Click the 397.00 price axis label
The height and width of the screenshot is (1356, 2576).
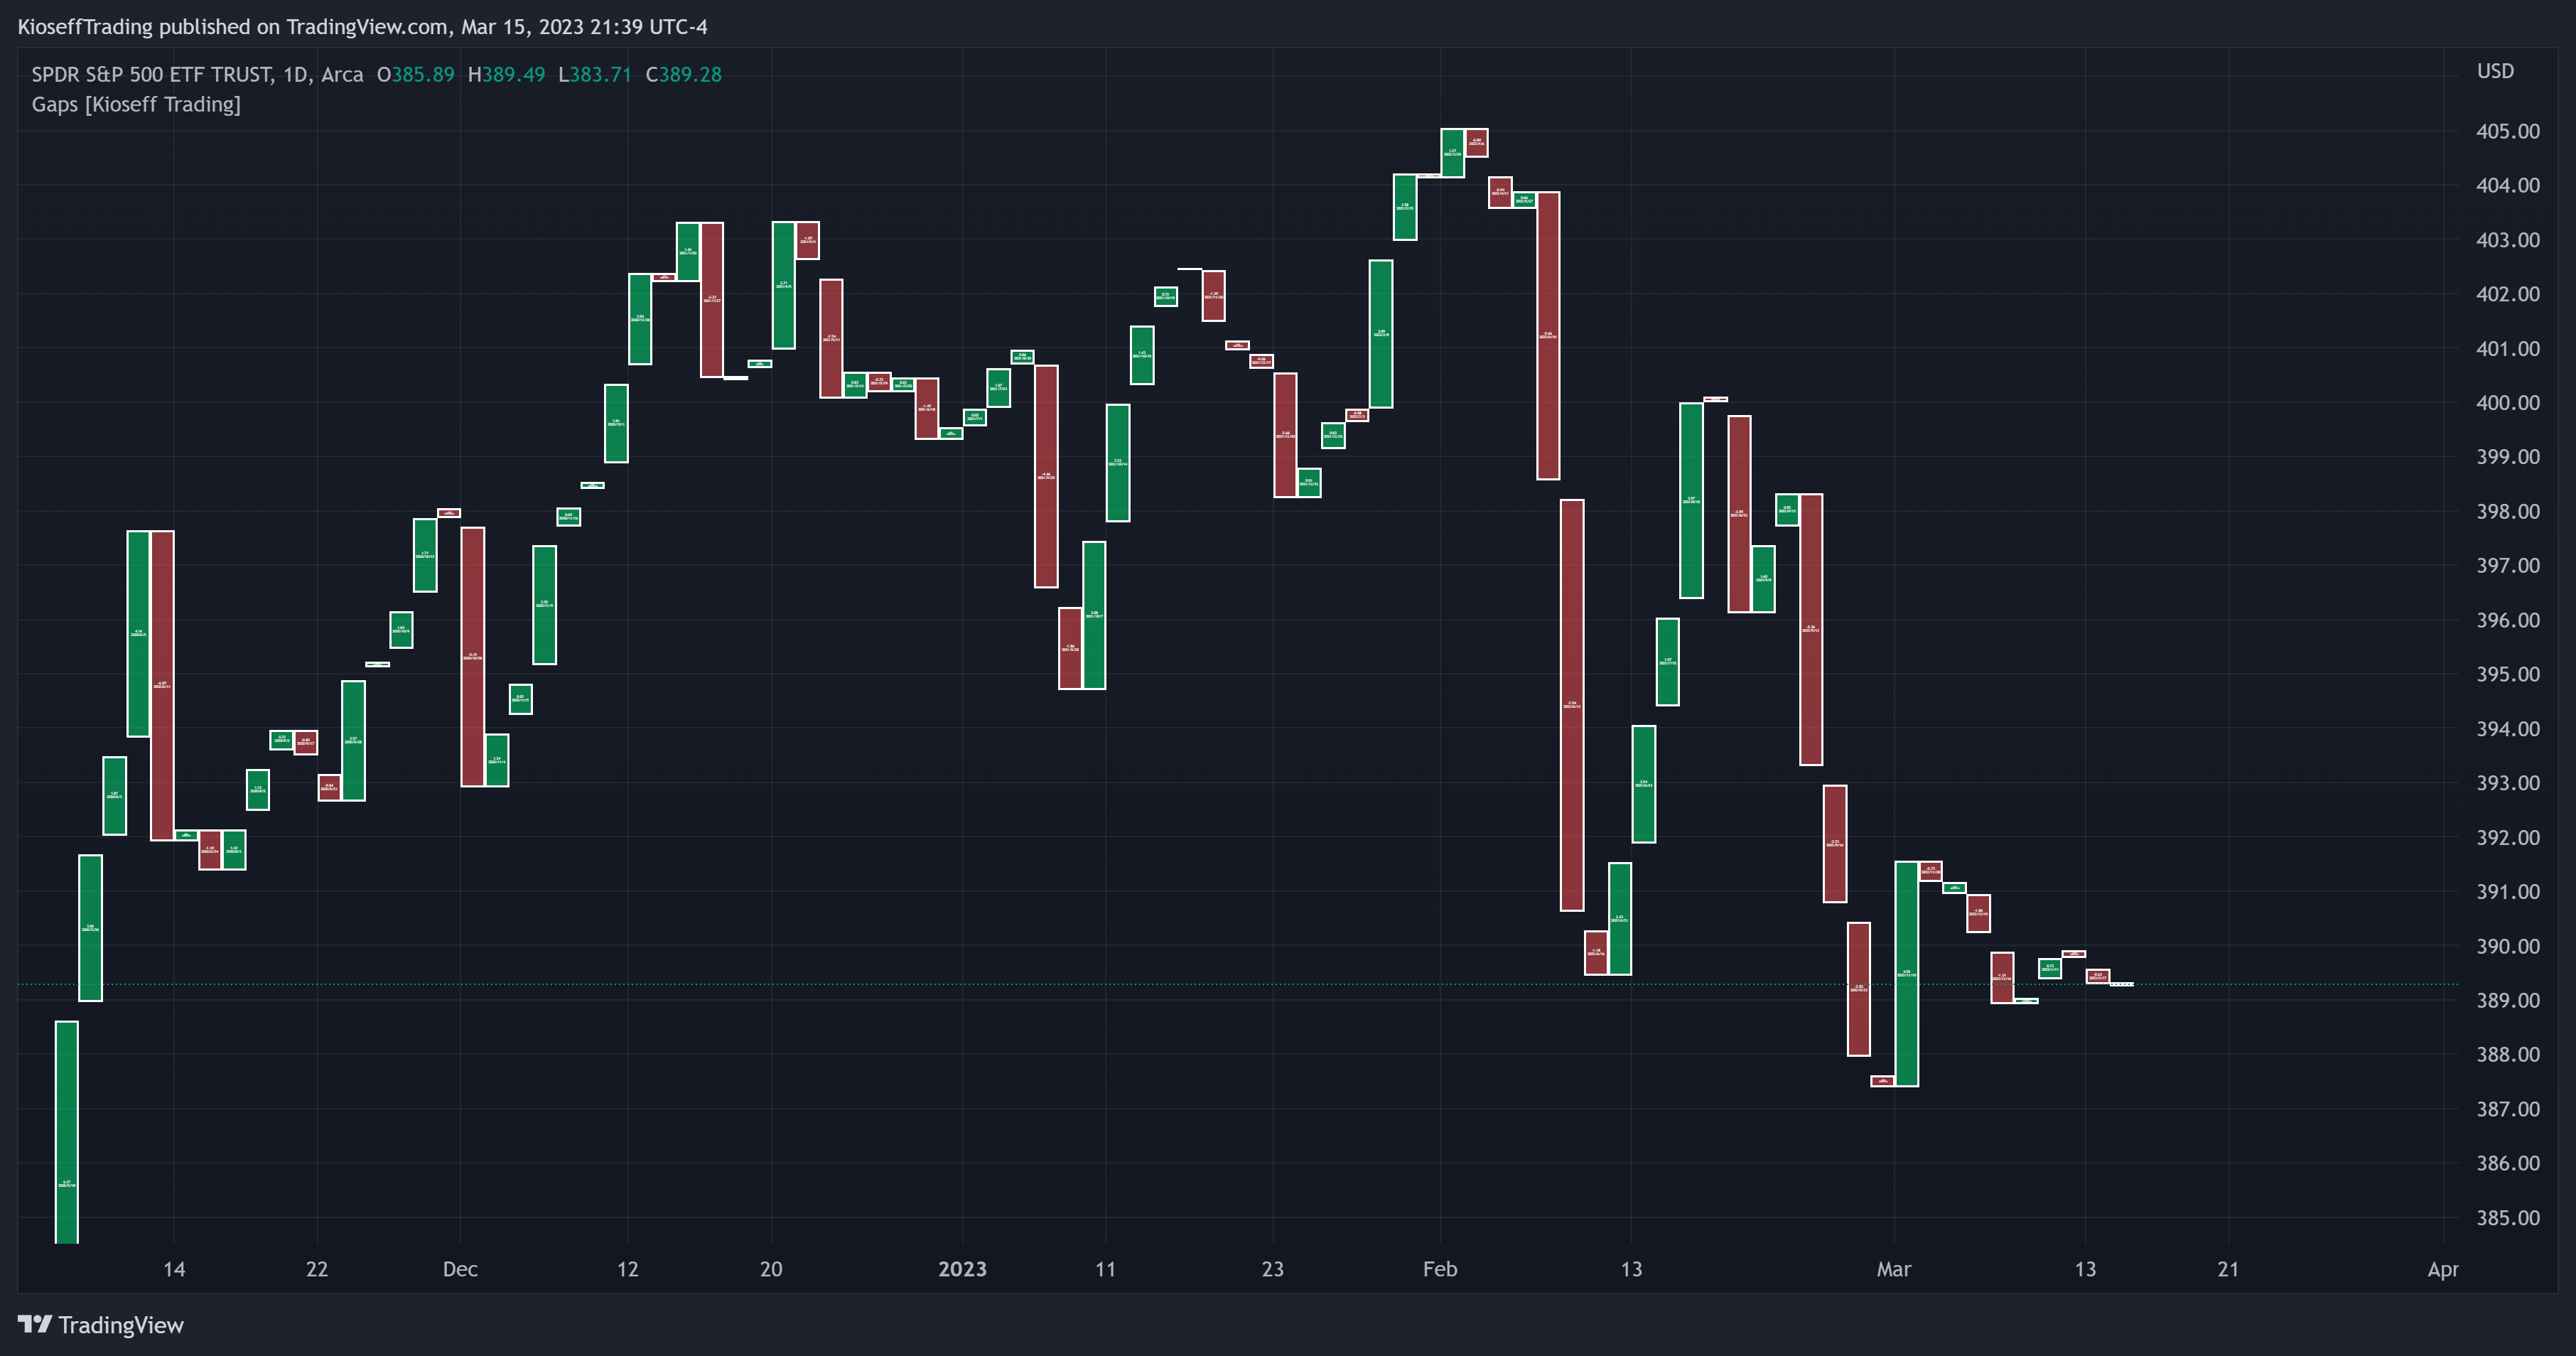click(2507, 566)
